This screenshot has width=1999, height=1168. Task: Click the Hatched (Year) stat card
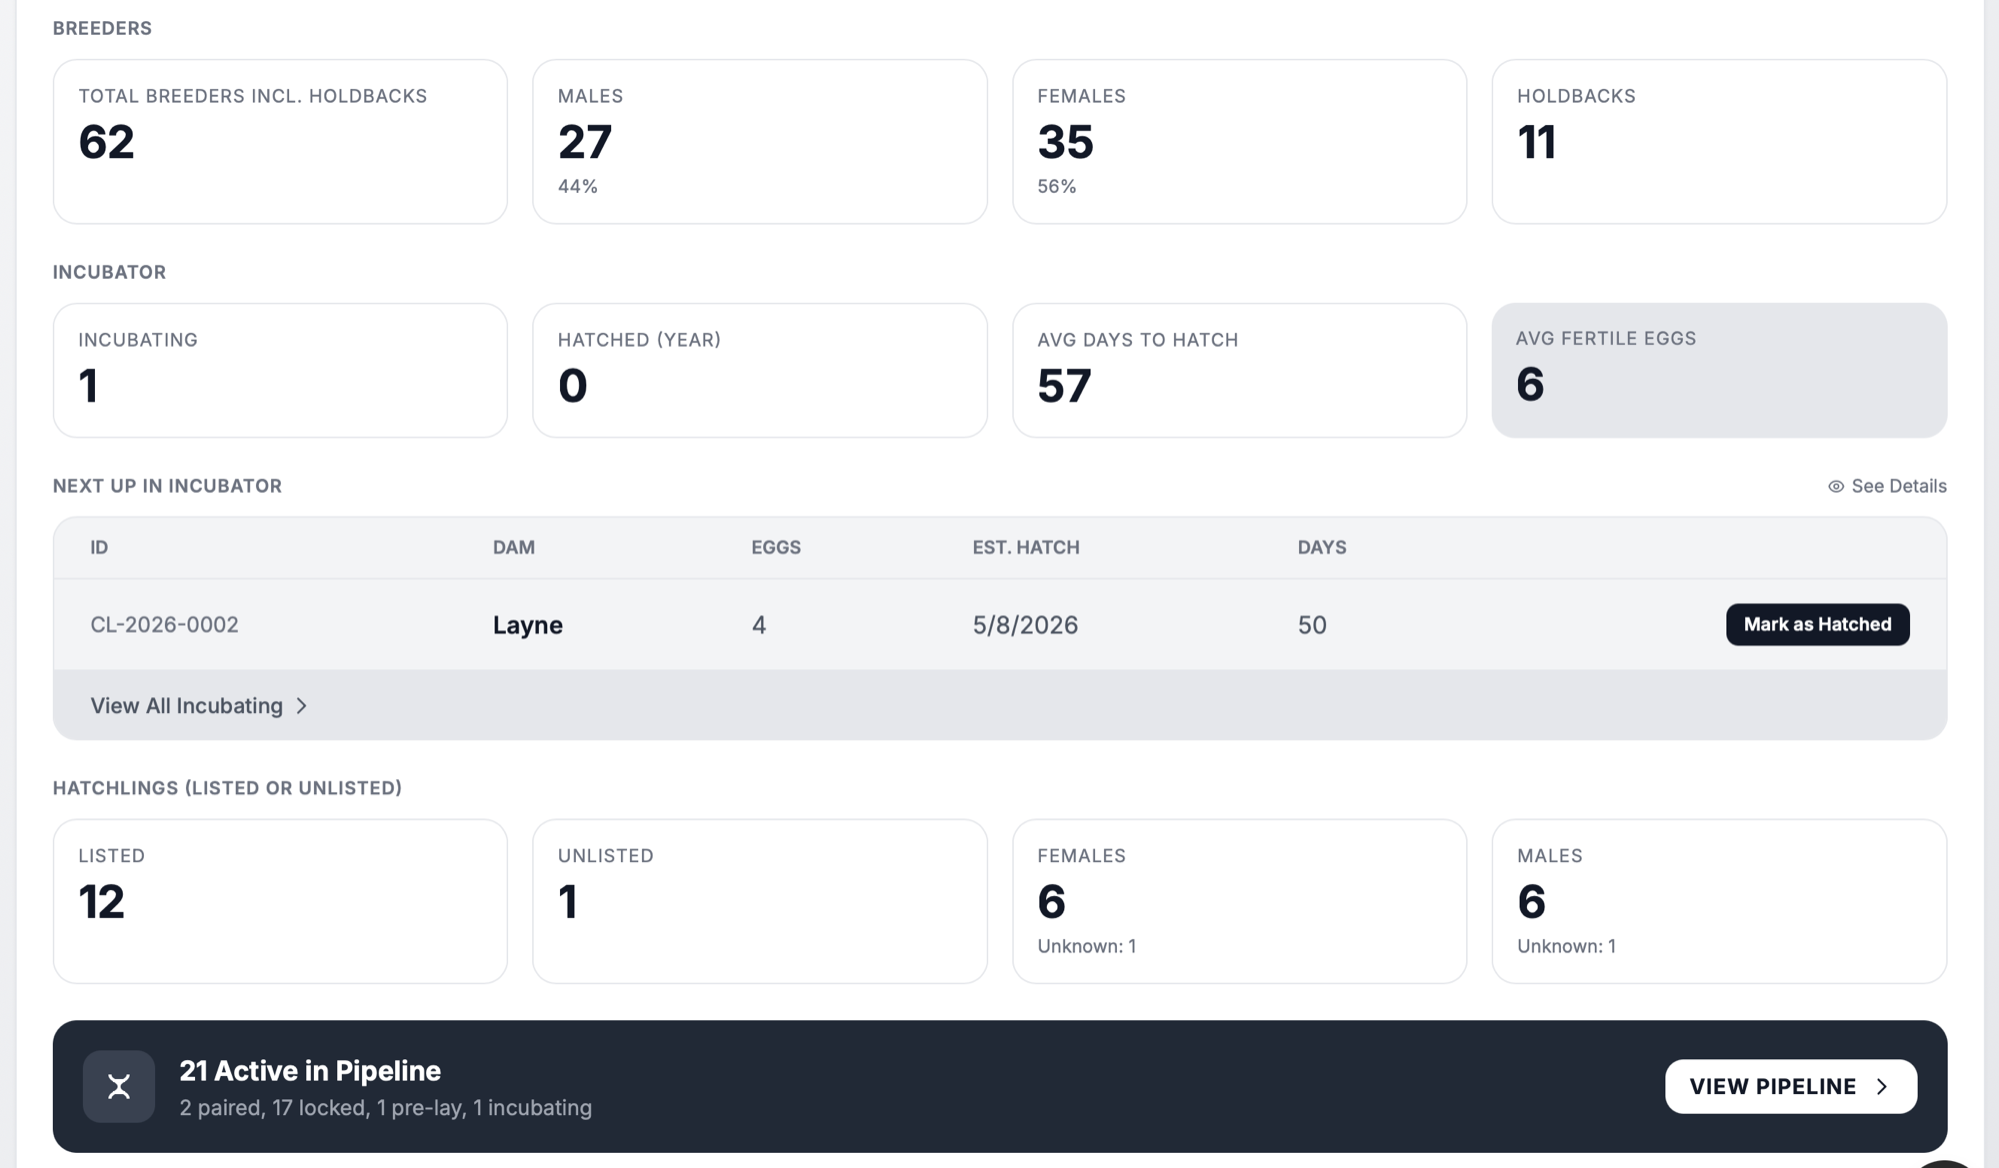[759, 370]
